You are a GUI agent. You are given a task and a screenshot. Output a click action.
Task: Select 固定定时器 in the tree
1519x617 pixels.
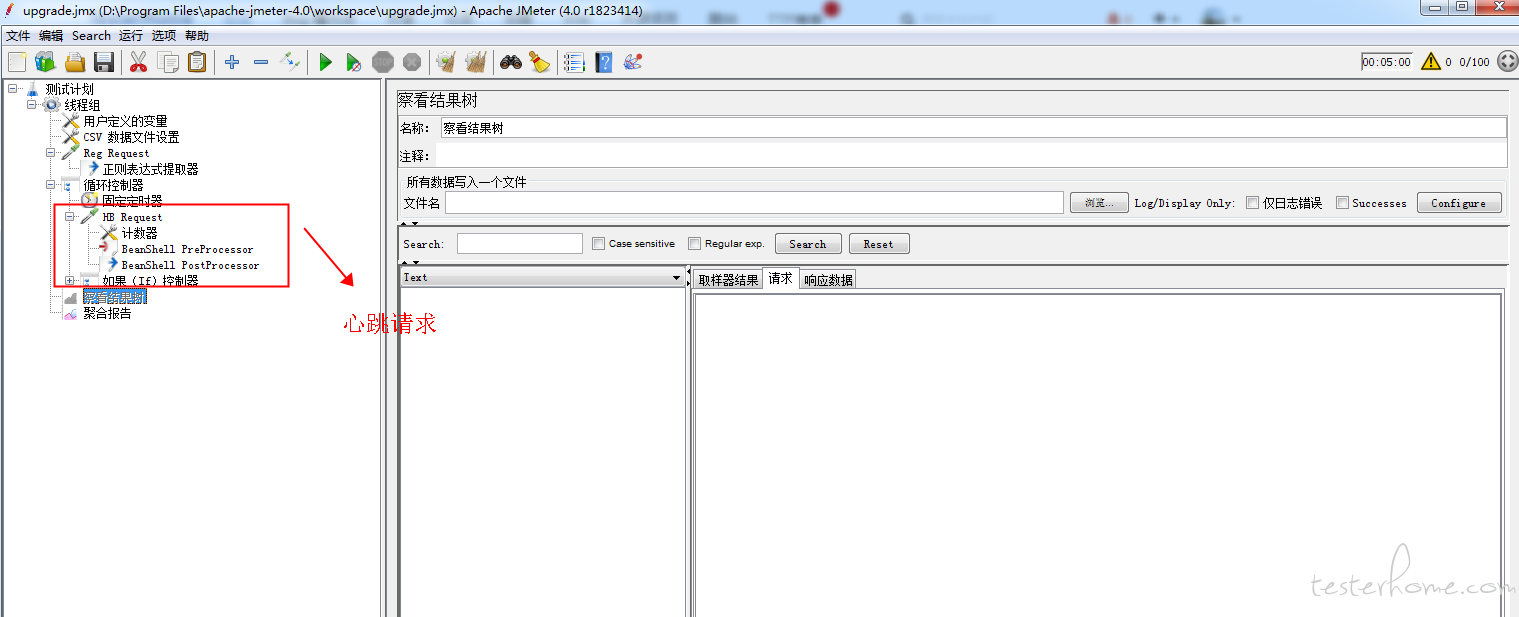tap(132, 201)
